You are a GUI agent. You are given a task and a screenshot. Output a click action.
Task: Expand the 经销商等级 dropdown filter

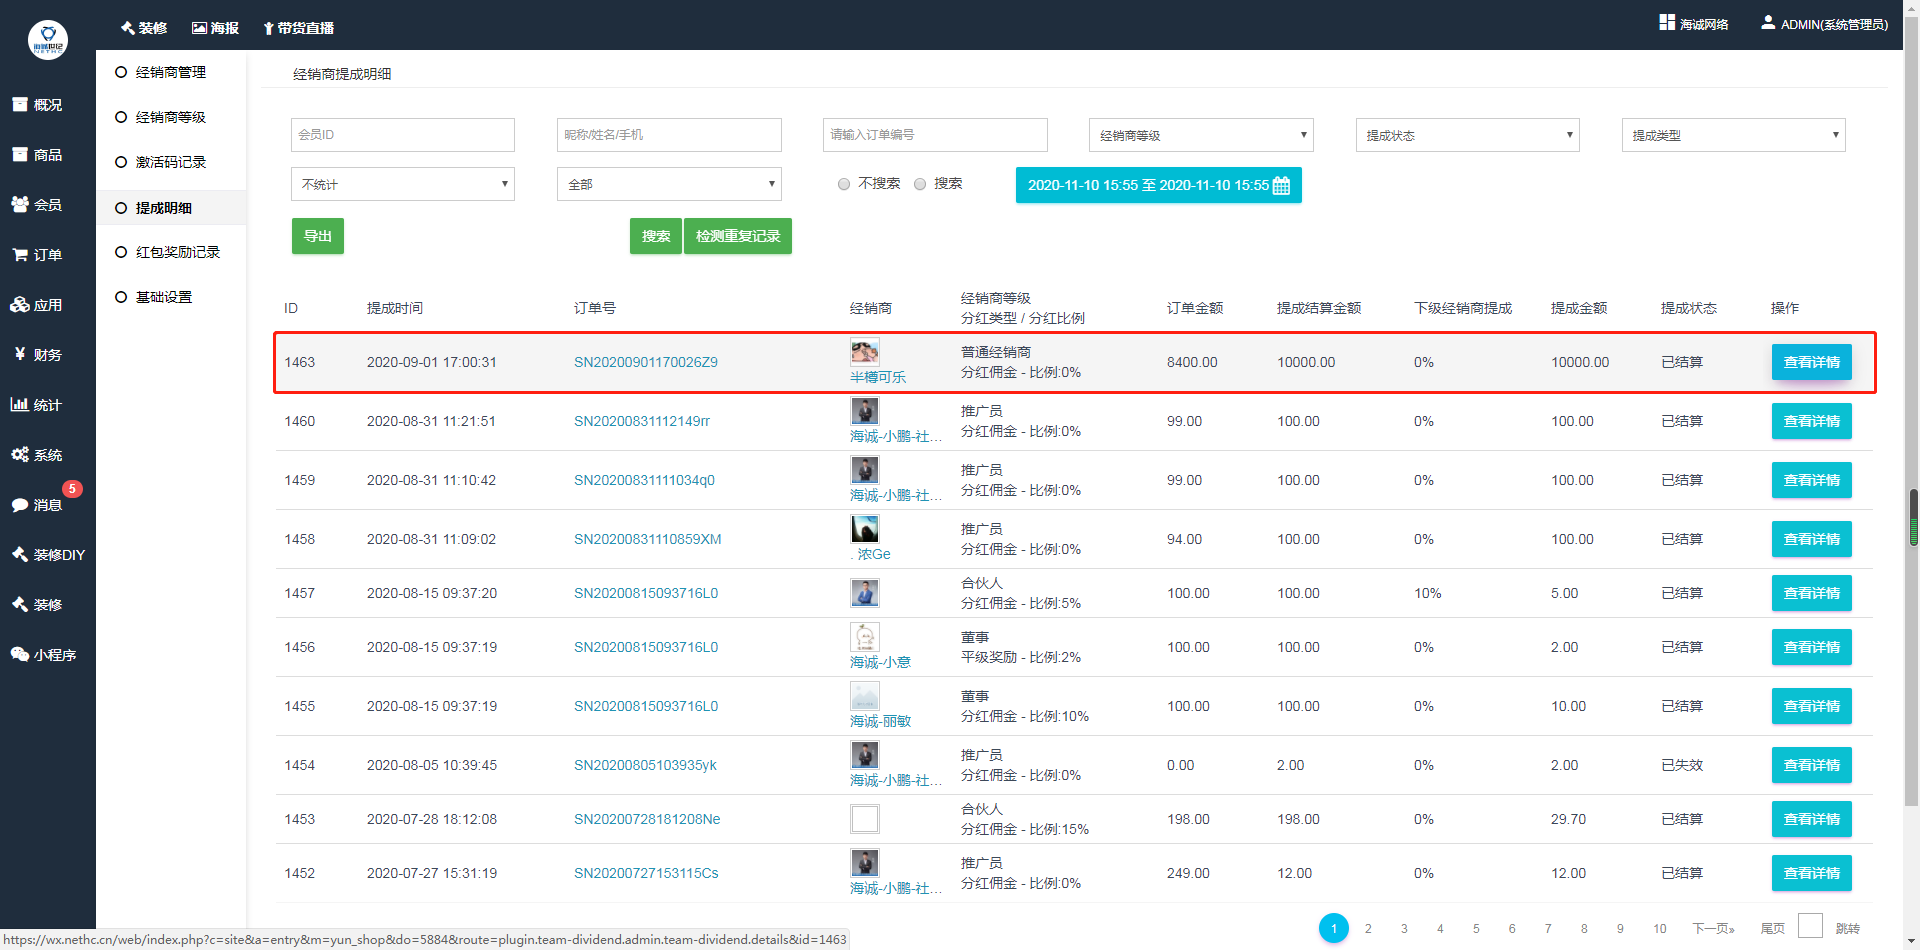point(1200,135)
